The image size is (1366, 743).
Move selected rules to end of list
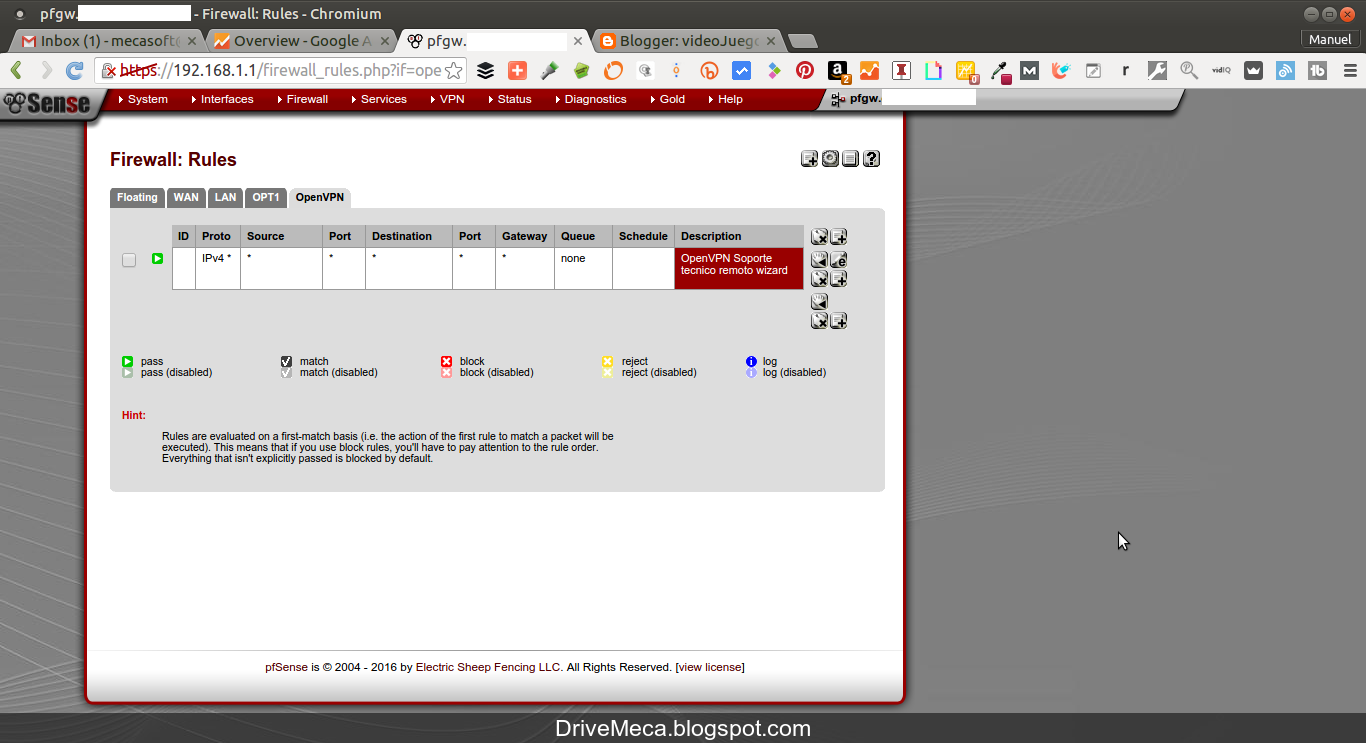819,301
